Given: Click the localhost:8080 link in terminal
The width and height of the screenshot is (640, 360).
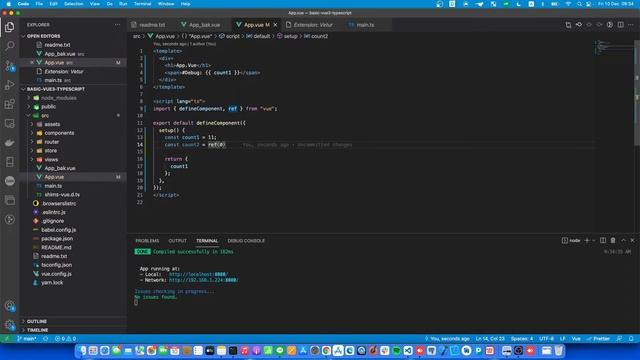Looking at the screenshot, I should tap(198, 275).
